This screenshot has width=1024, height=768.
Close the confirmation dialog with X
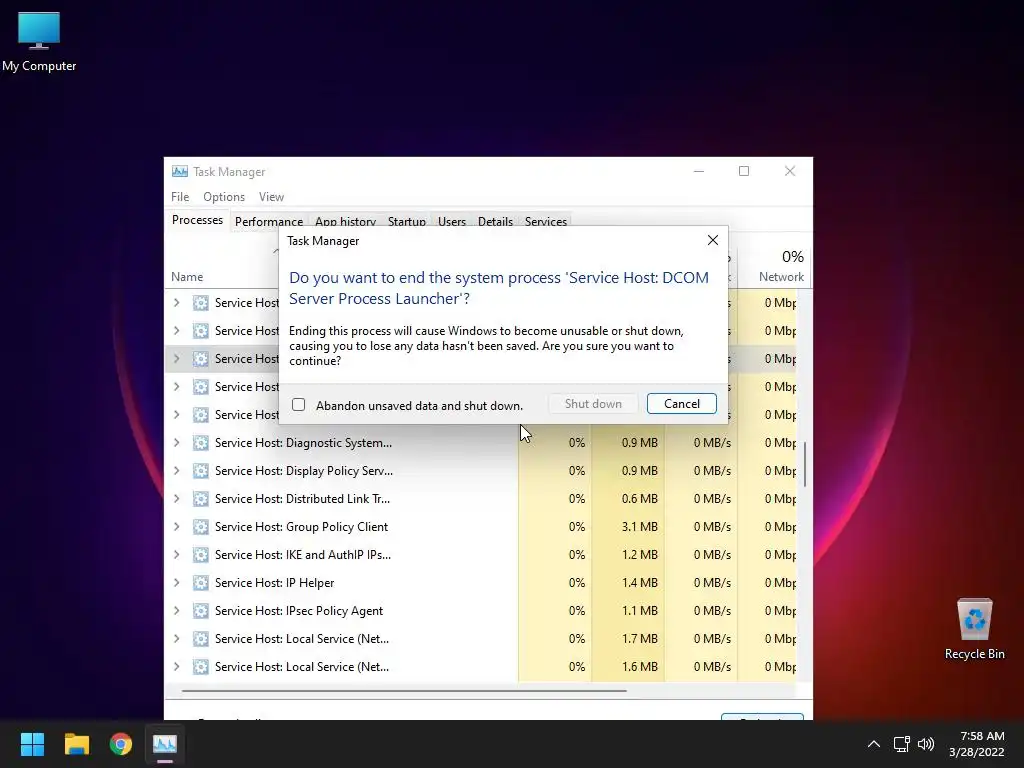tap(712, 240)
